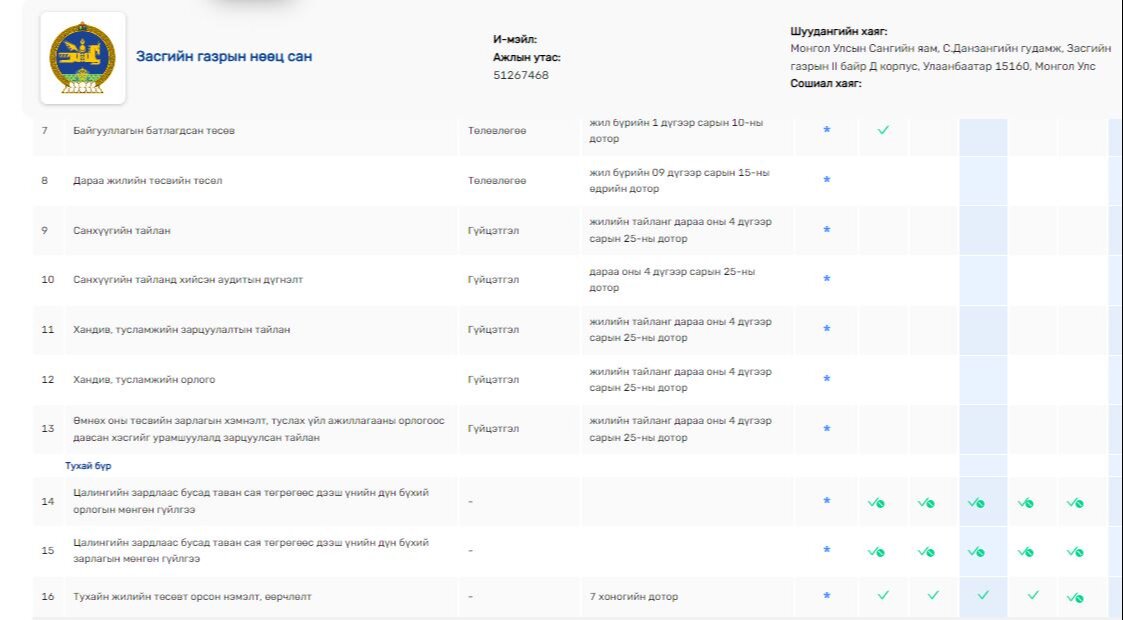Click the last green check icon in row 15
Viewport: 1123px width, 620px height.
point(1076,552)
